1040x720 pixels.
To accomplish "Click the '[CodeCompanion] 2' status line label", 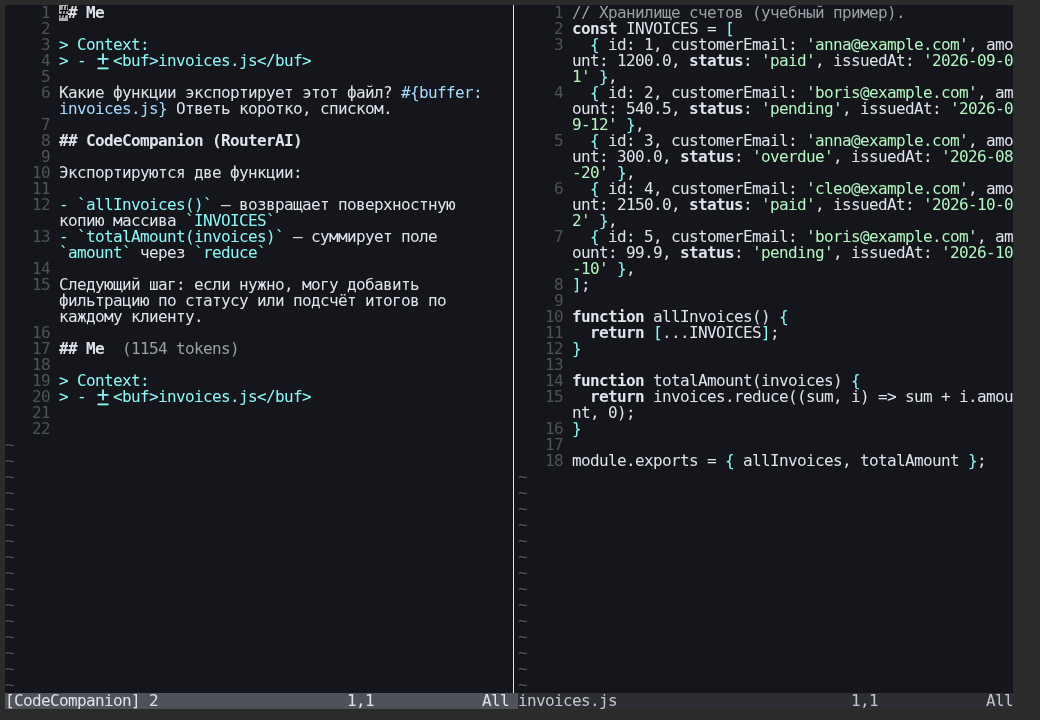I will (82, 701).
